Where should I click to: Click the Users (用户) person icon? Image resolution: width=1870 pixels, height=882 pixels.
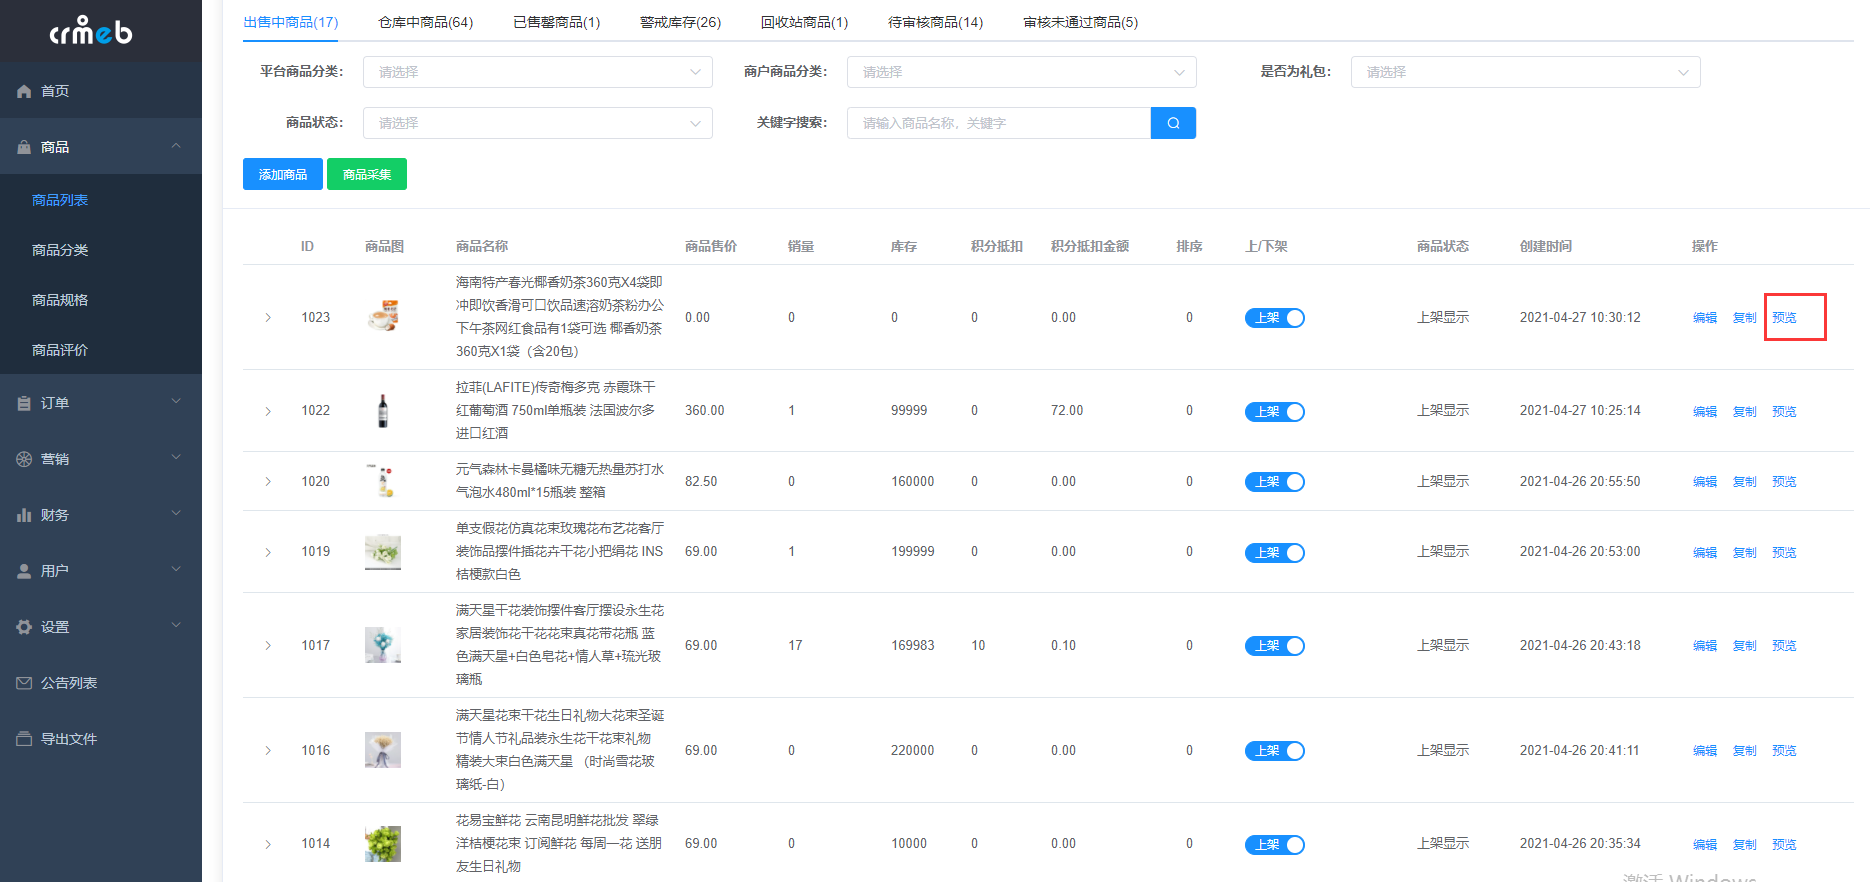coord(24,571)
